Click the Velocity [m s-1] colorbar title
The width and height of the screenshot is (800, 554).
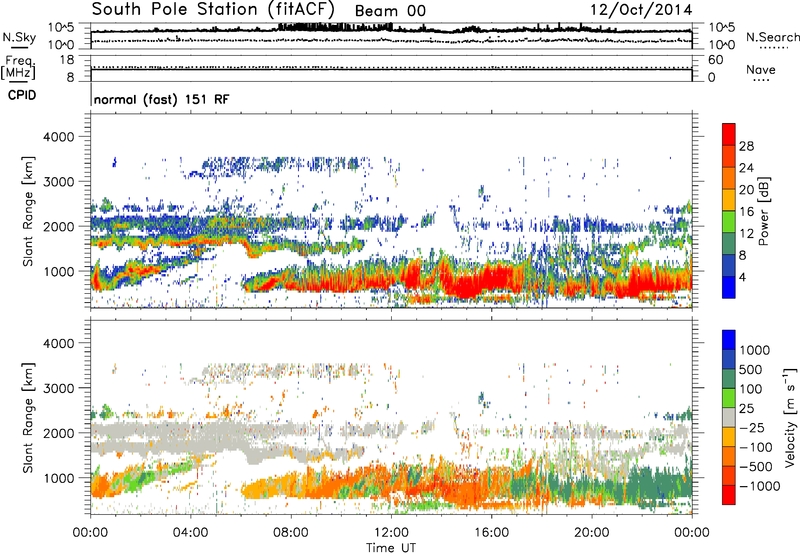(790, 417)
